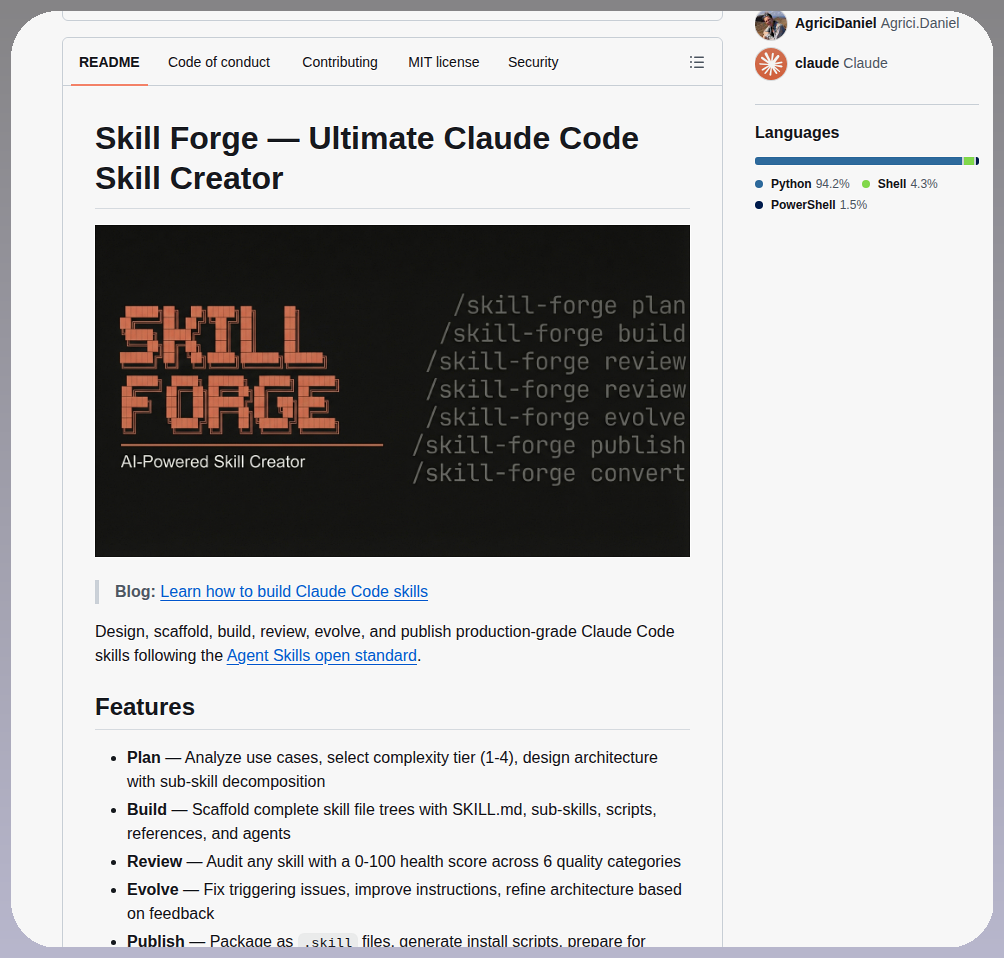Open AgriciDaniel's avatar picture
Image resolution: width=1004 pixels, height=958 pixels.
pyautogui.click(x=771, y=24)
